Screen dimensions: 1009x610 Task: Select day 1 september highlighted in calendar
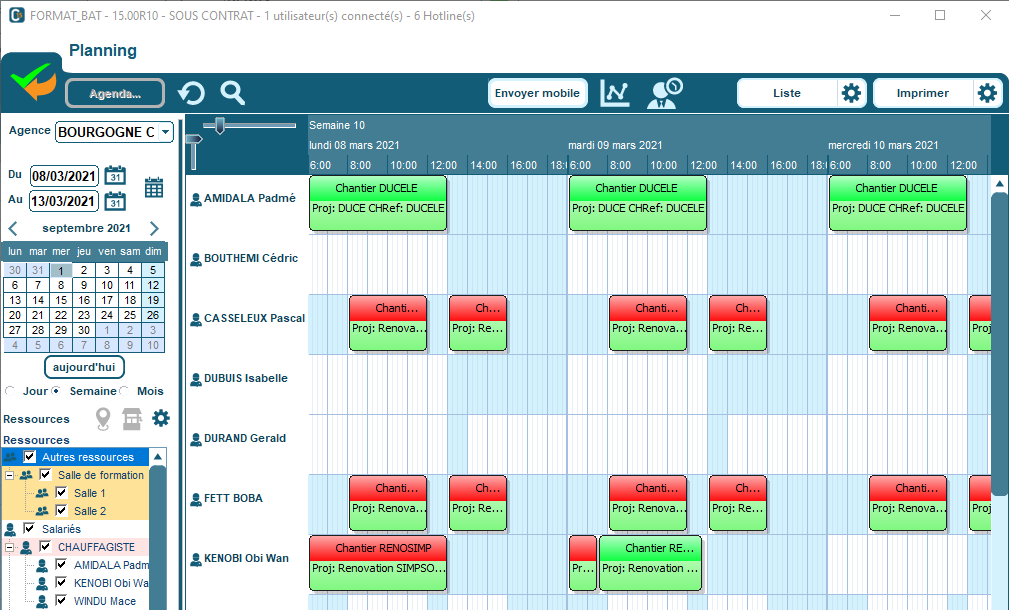pyautogui.click(x=61, y=270)
